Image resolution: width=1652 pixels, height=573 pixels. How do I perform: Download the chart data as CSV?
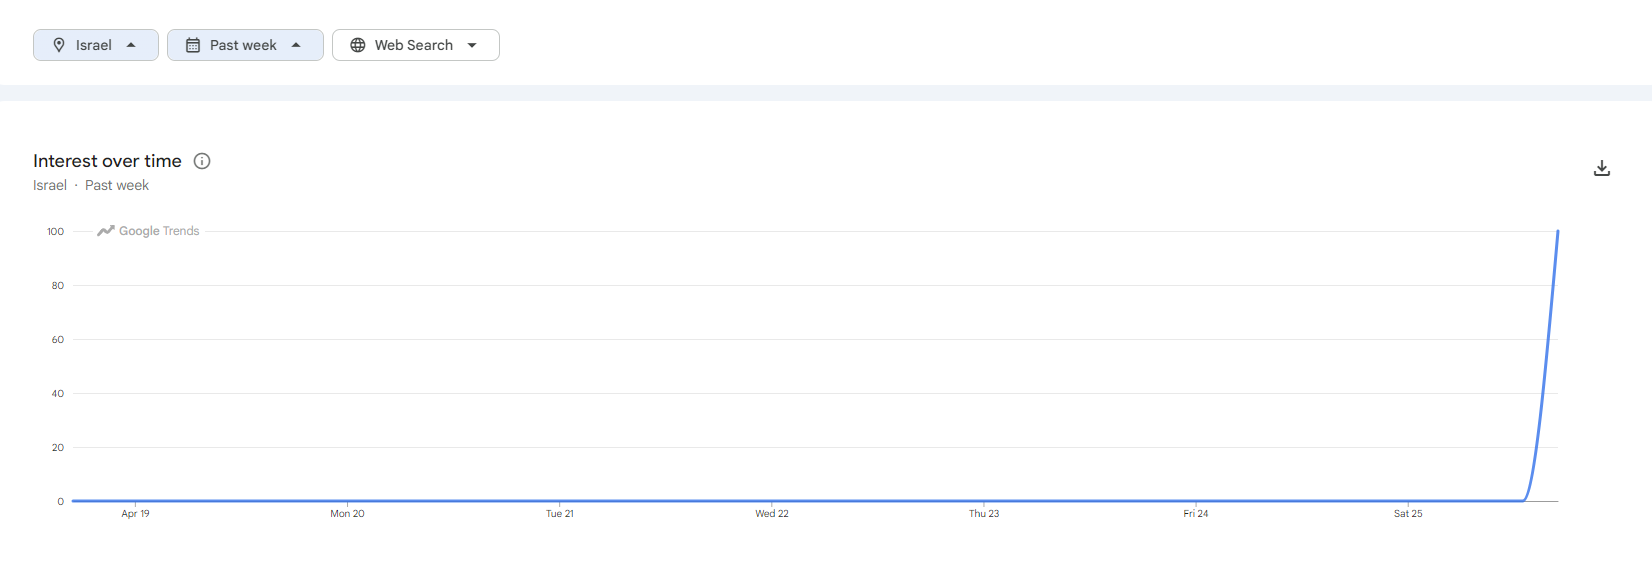pyautogui.click(x=1602, y=168)
